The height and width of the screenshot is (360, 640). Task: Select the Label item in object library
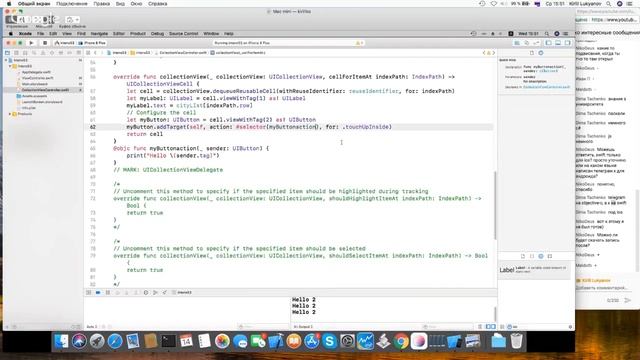[x=534, y=270]
